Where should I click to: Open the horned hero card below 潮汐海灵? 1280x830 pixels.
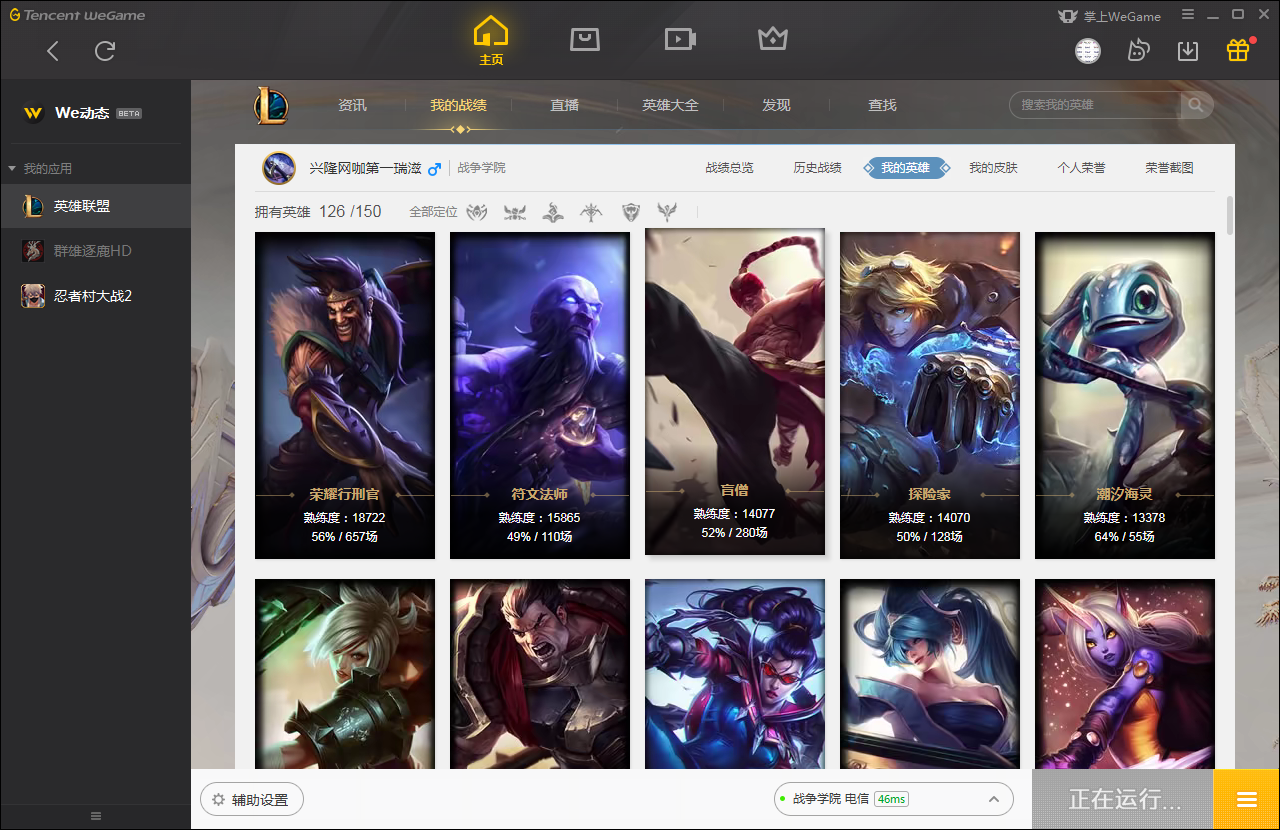coord(1125,674)
